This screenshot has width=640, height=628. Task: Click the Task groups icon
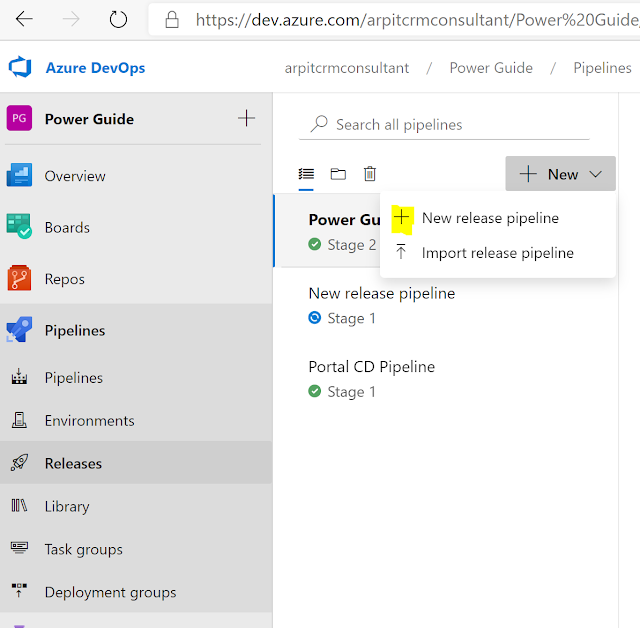click(x=19, y=548)
